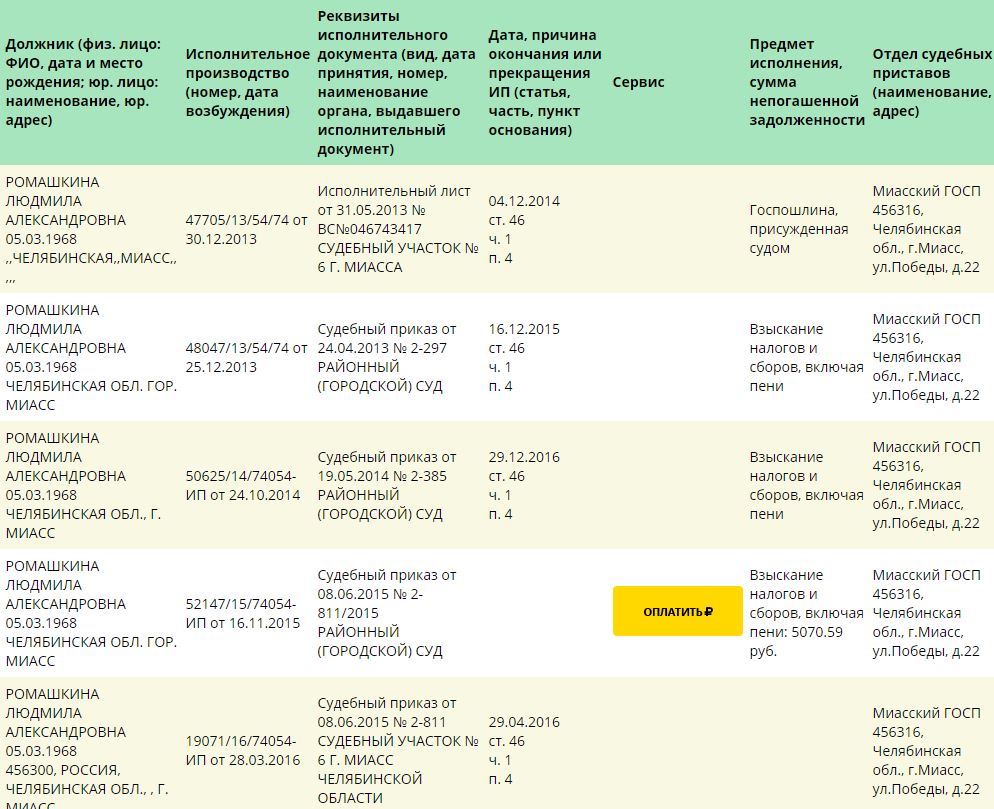The image size is (994, 809).
Task: Click end date 29.04.2016 cell
Action: [524, 751]
